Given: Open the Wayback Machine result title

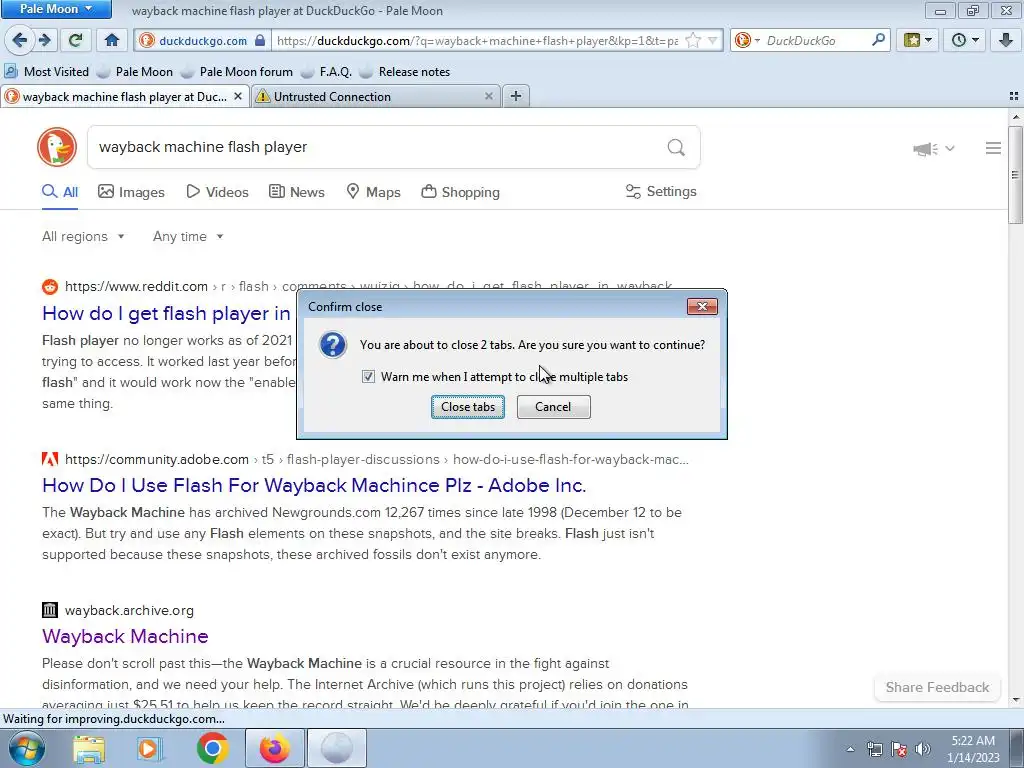Looking at the screenshot, I should point(125,636).
